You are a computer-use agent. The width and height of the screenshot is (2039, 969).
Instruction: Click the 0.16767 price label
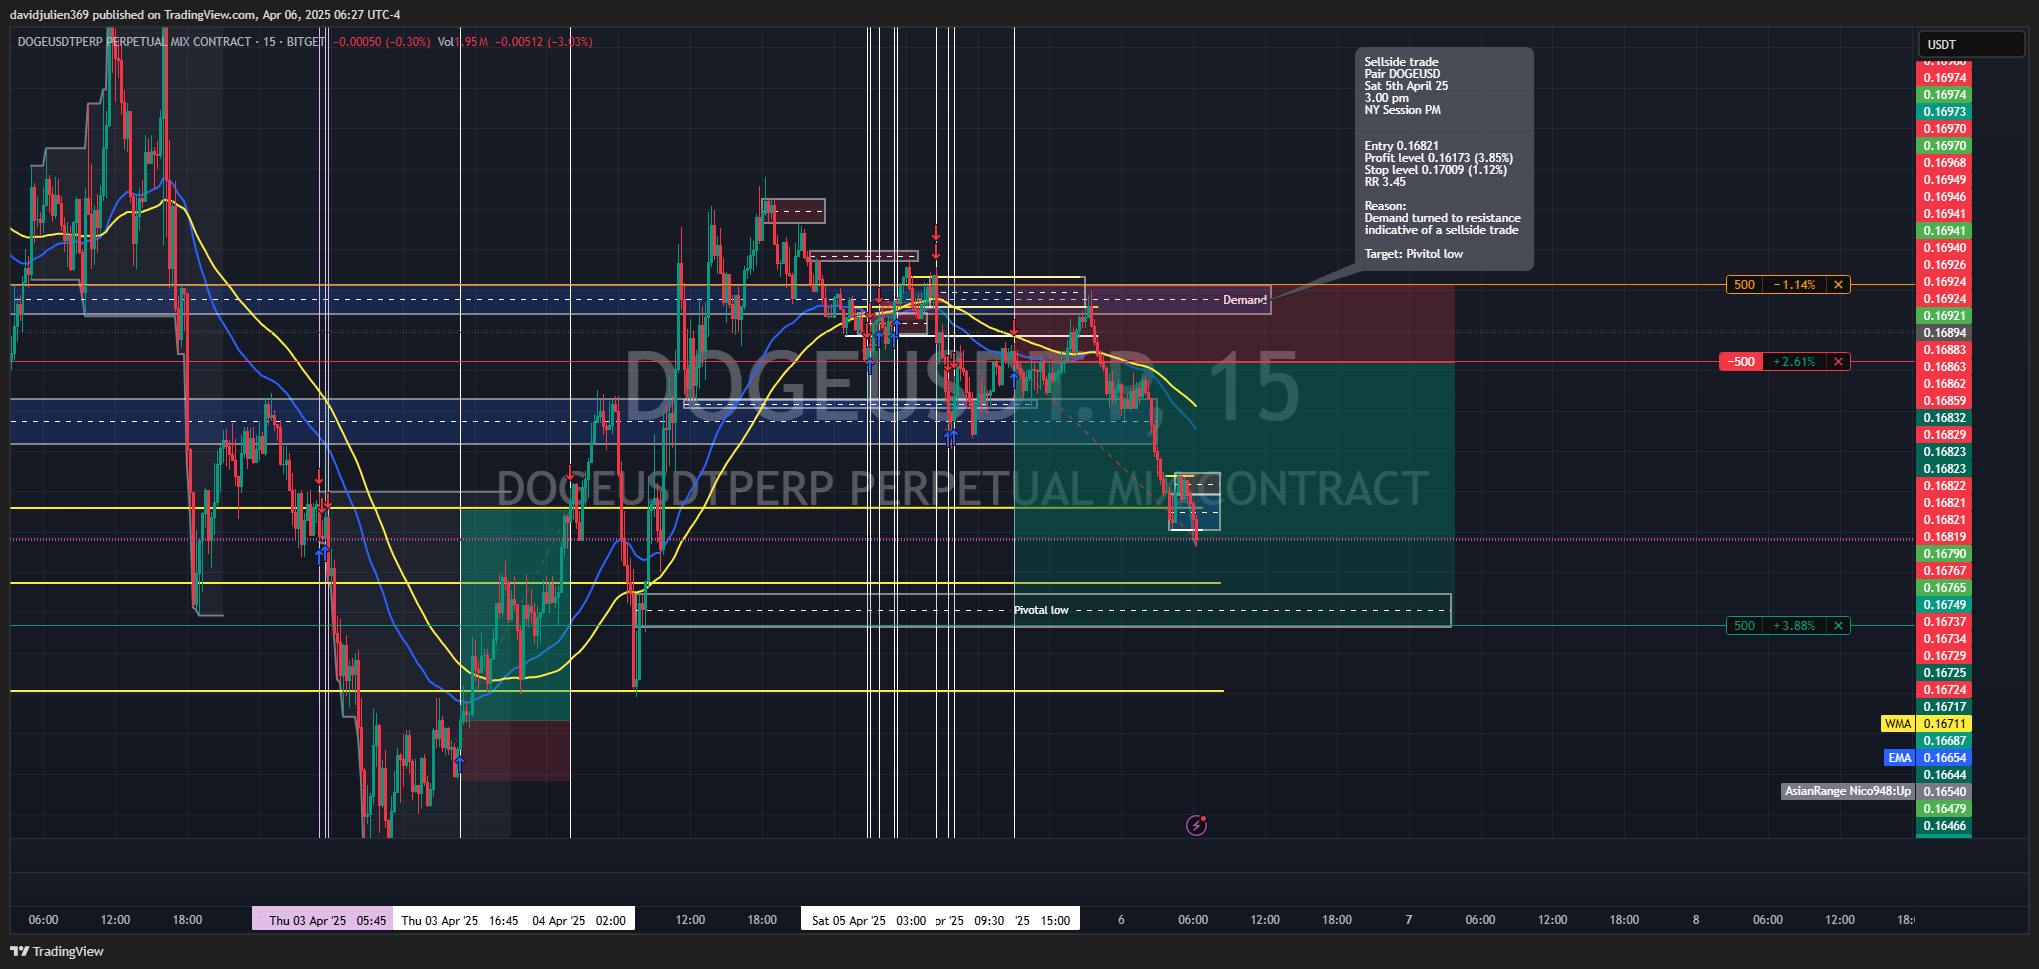pyautogui.click(x=1944, y=571)
